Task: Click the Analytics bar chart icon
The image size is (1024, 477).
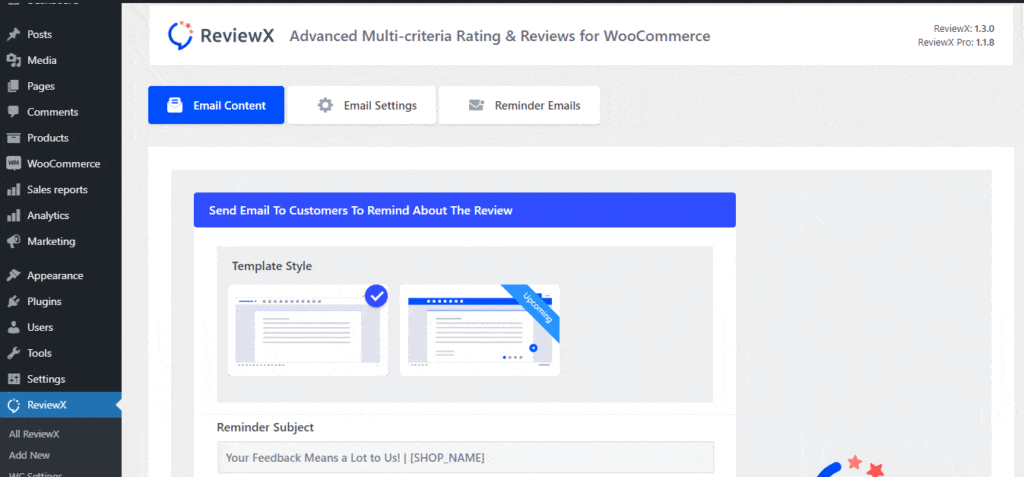Action: click(13, 216)
